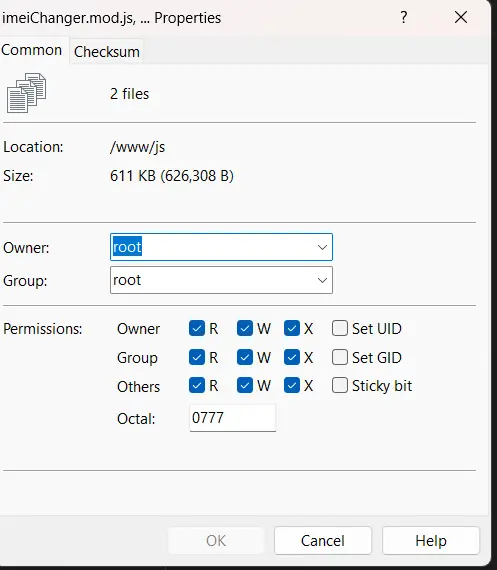Switch to the Common tab
Viewport: 497px width, 570px height.
pyautogui.click(x=31, y=50)
